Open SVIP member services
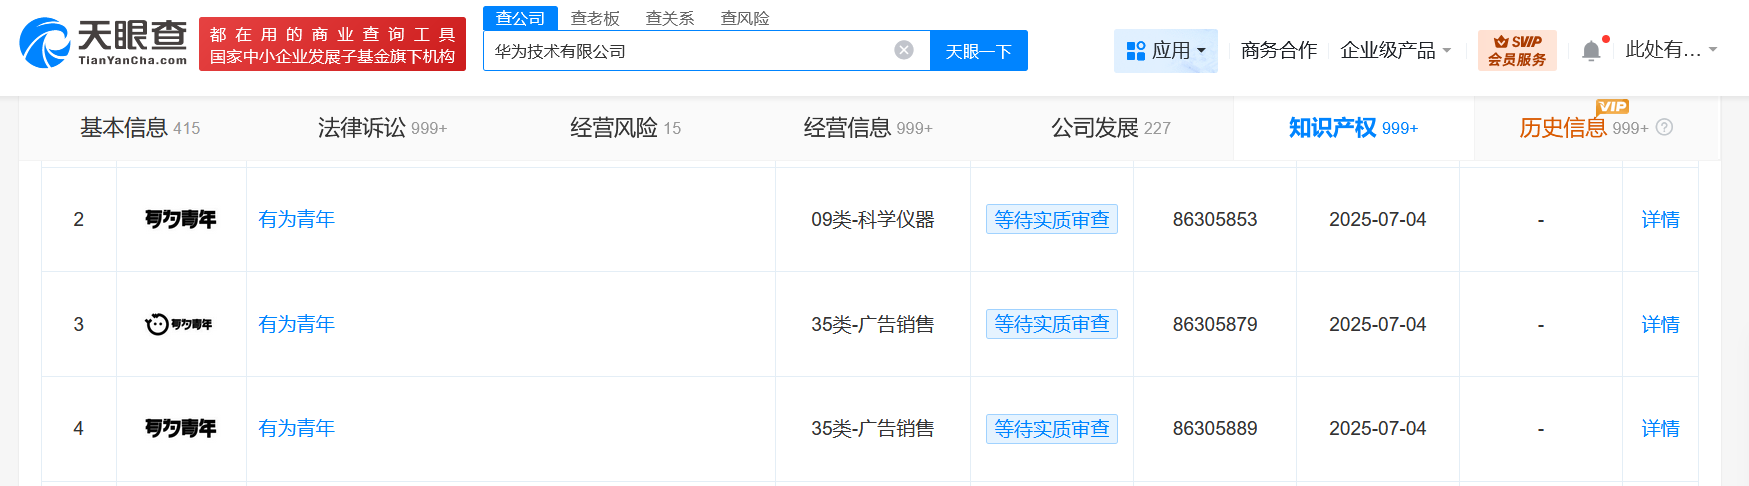Viewport: 1749px width, 486px height. coord(1516,51)
